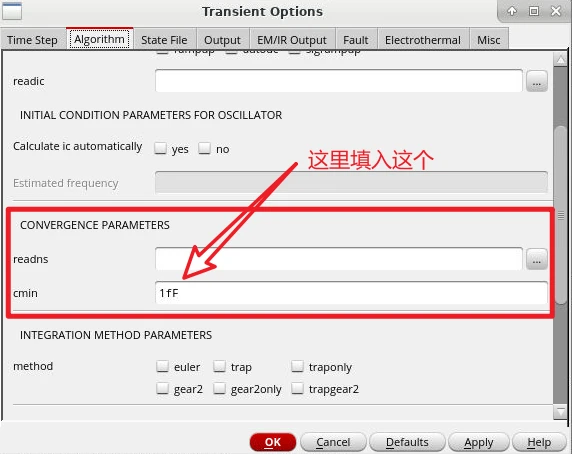Click the Estimated frequency field
The image size is (572, 454).
click(351, 182)
